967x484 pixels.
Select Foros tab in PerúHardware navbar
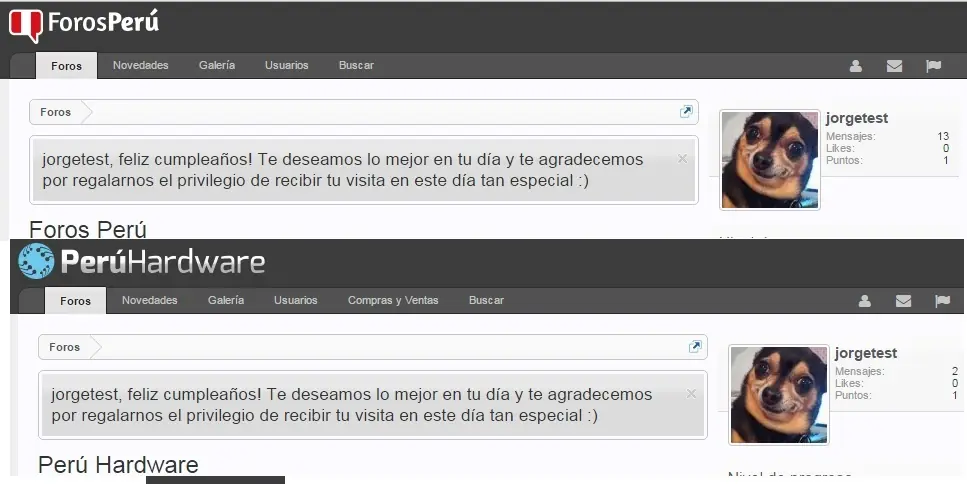tap(75, 300)
